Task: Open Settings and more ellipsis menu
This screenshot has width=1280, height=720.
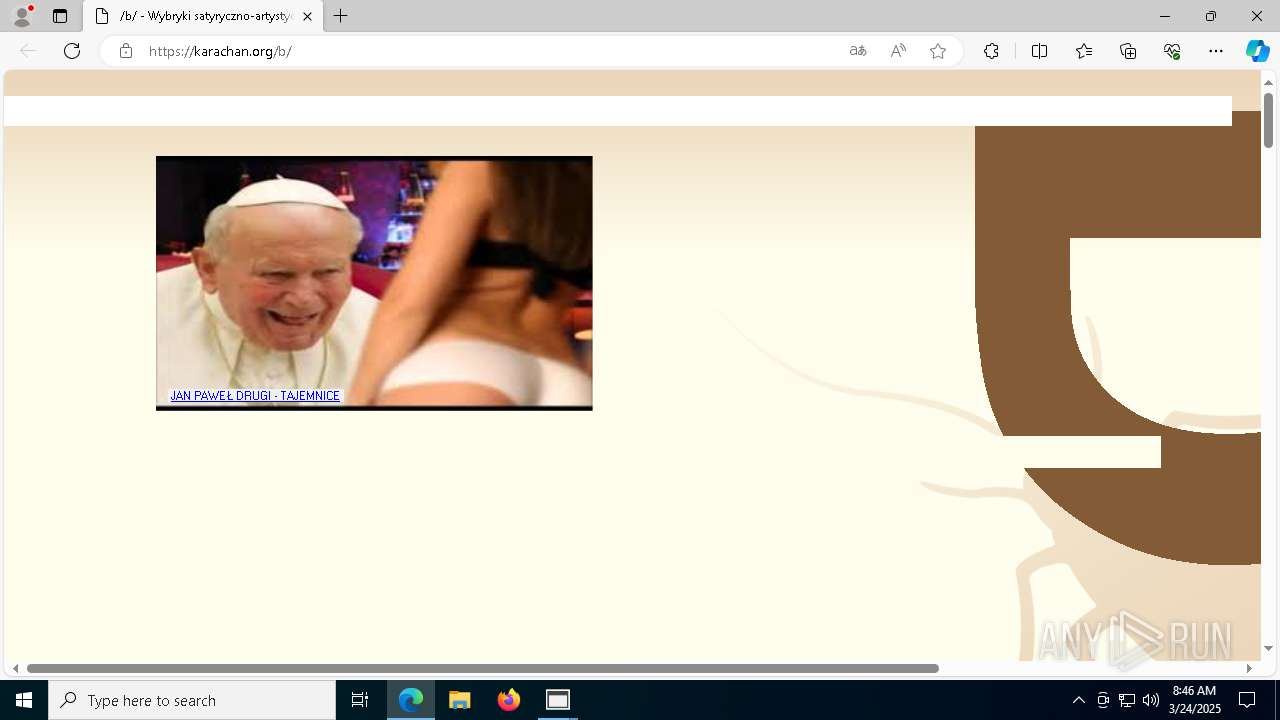Action: tap(1216, 51)
